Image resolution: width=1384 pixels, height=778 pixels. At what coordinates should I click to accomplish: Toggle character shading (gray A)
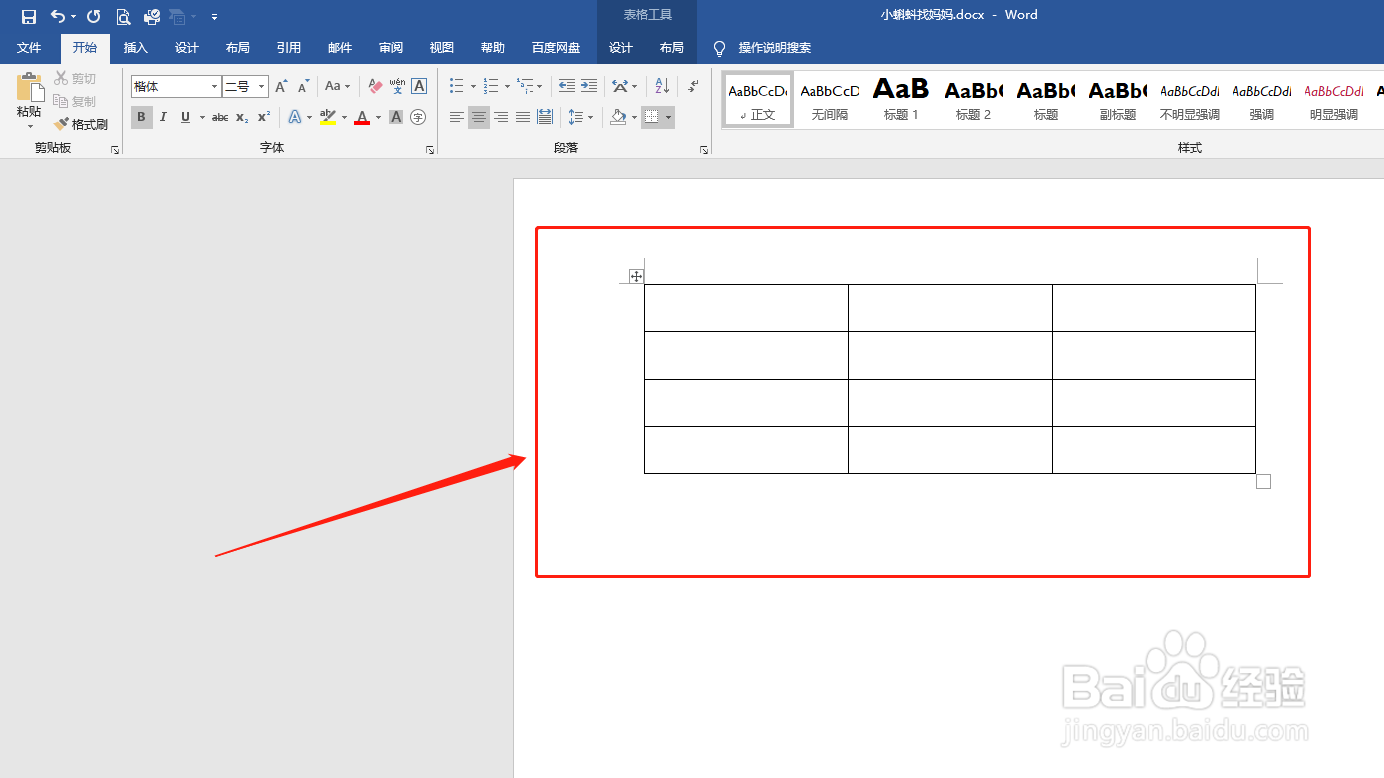point(396,117)
